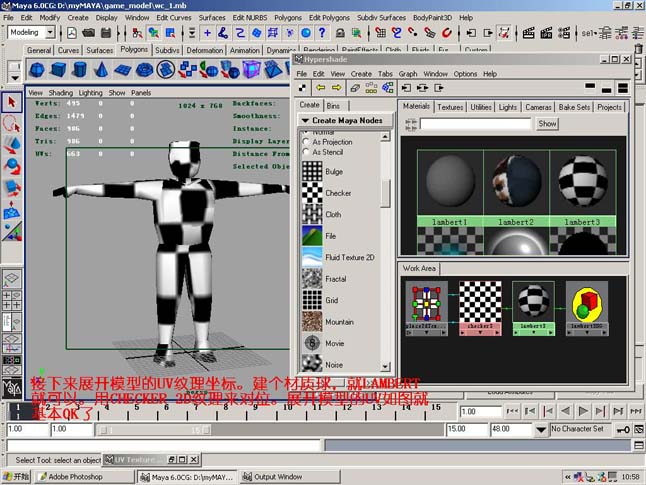The width and height of the screenshot is (646, 485).
Task: Click Hypershade output connections icon
Action: click(x=439, y=88)
